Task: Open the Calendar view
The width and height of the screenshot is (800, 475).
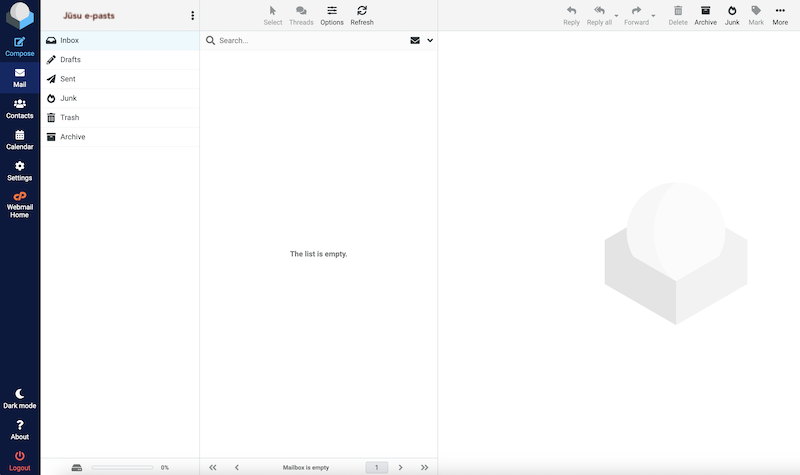Action: (x=19, y=139)
